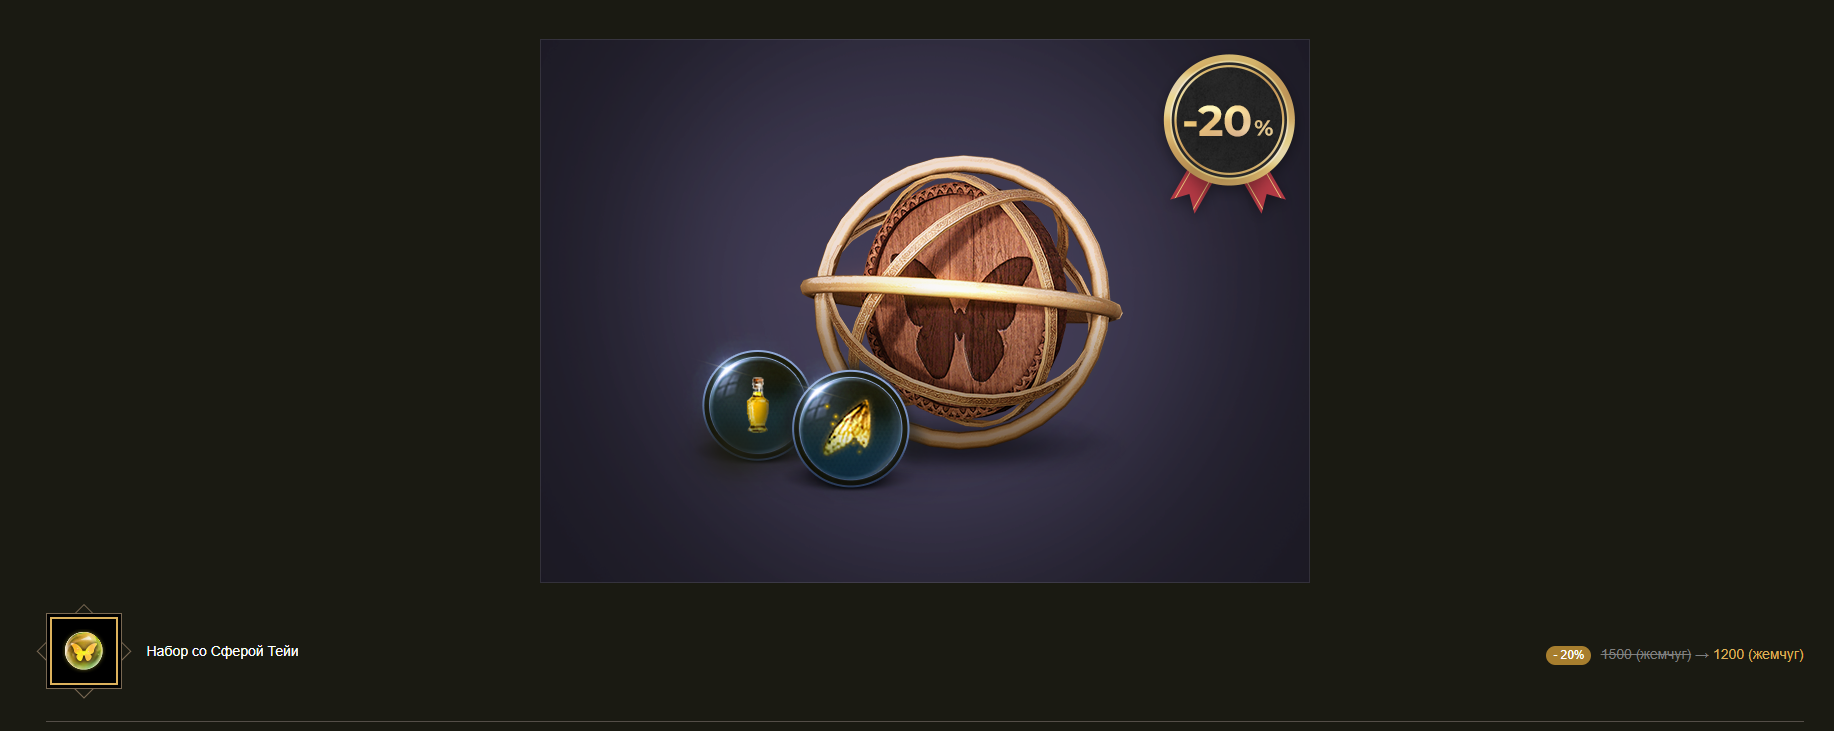Click the bottom diamond point of item frame
Viewport: 1834px width, 731px height.
[84, 694]
